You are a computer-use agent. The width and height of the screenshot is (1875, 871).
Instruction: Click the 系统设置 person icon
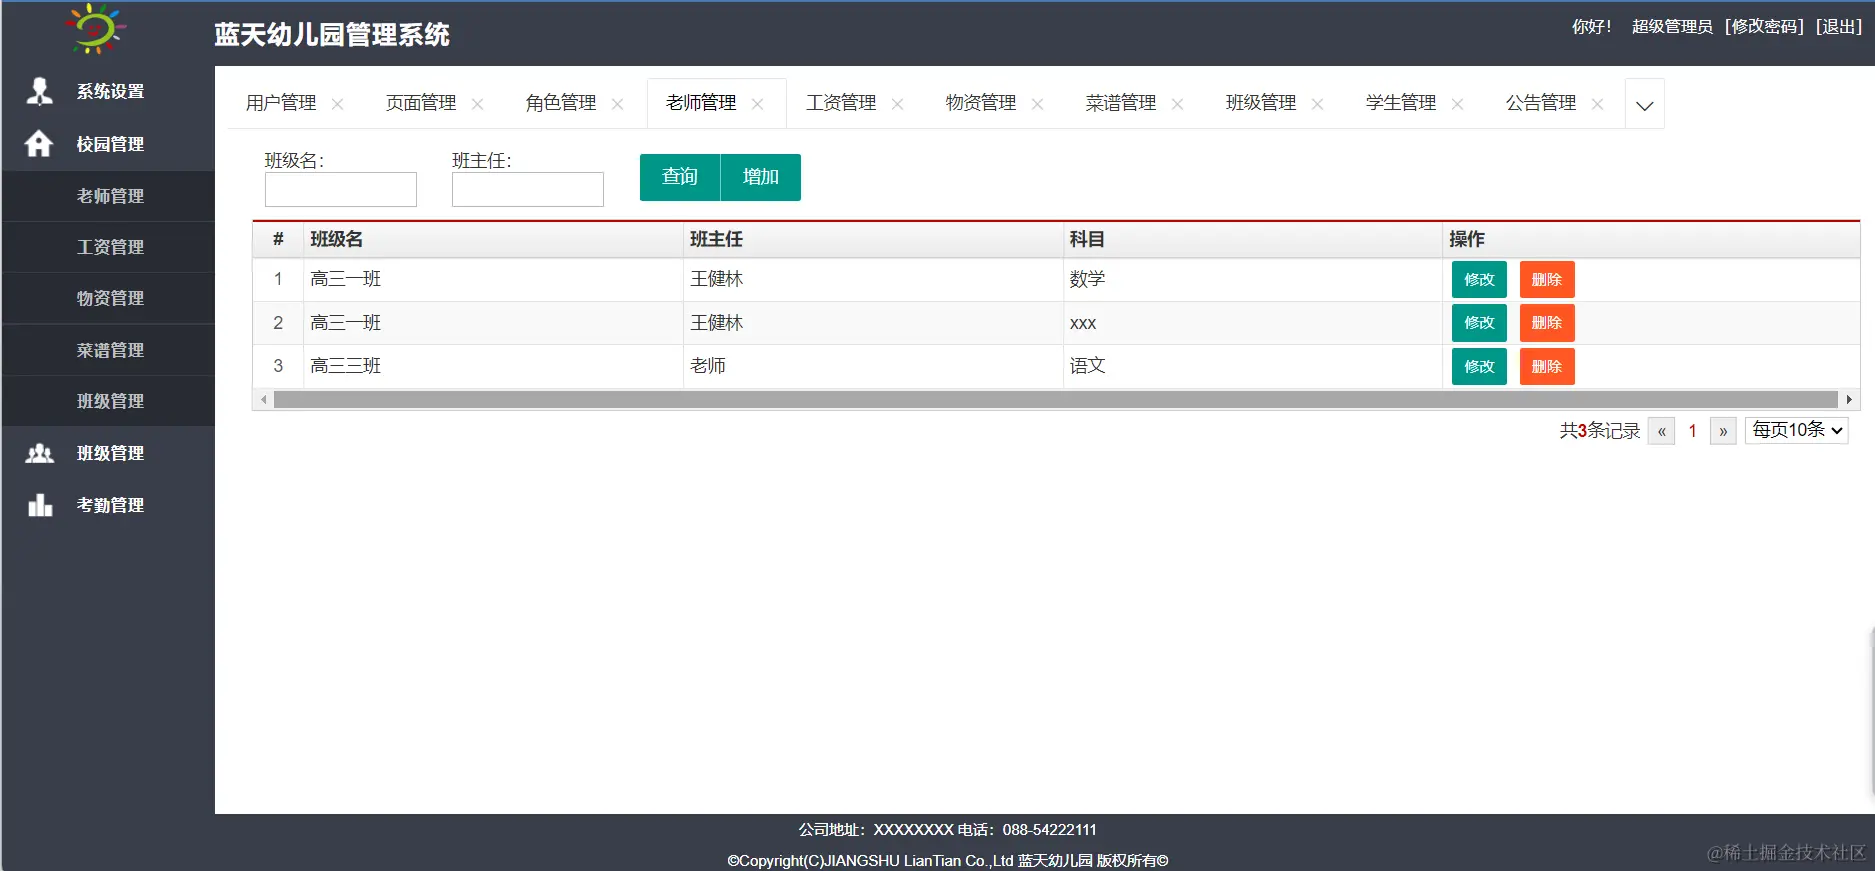(39, 91)
